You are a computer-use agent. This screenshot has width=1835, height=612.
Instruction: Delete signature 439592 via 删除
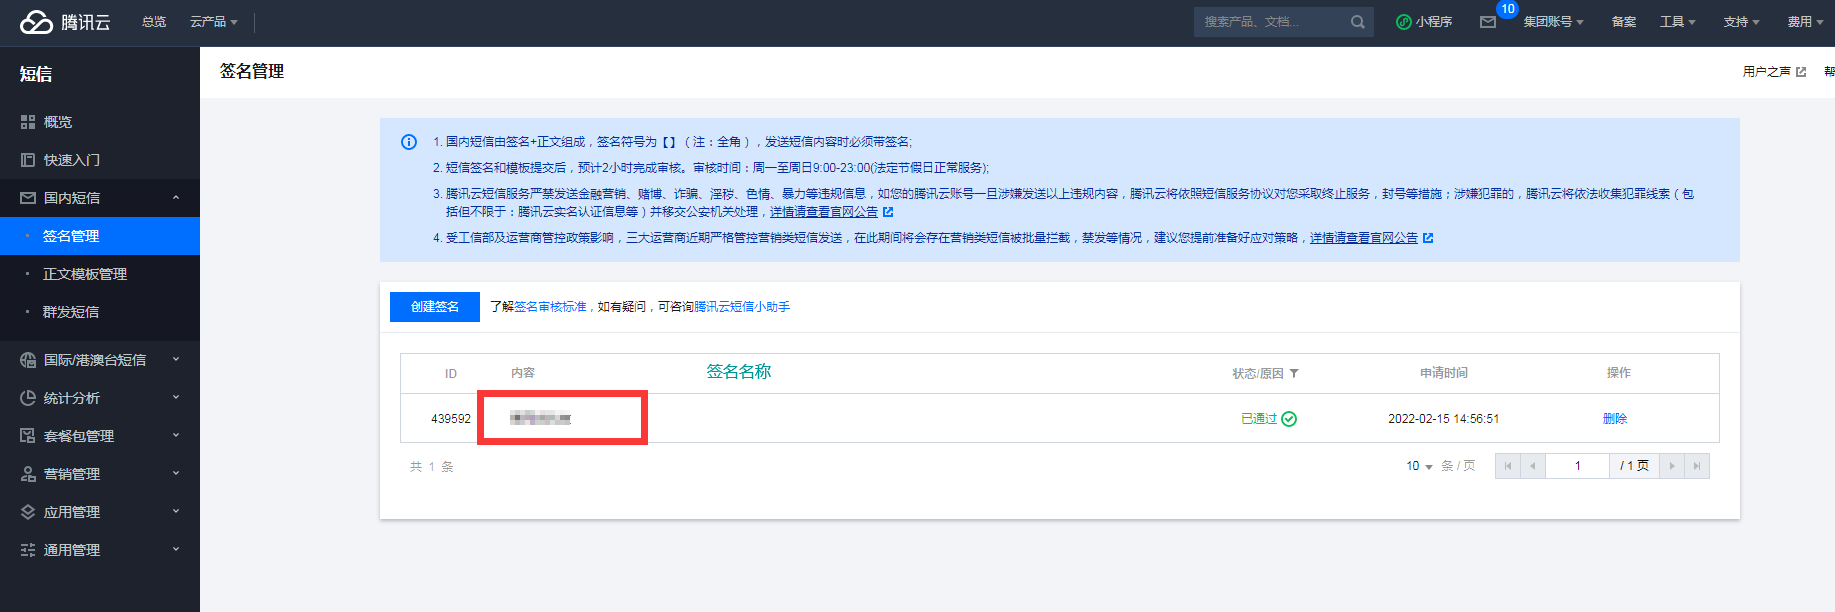[1615, 419]
